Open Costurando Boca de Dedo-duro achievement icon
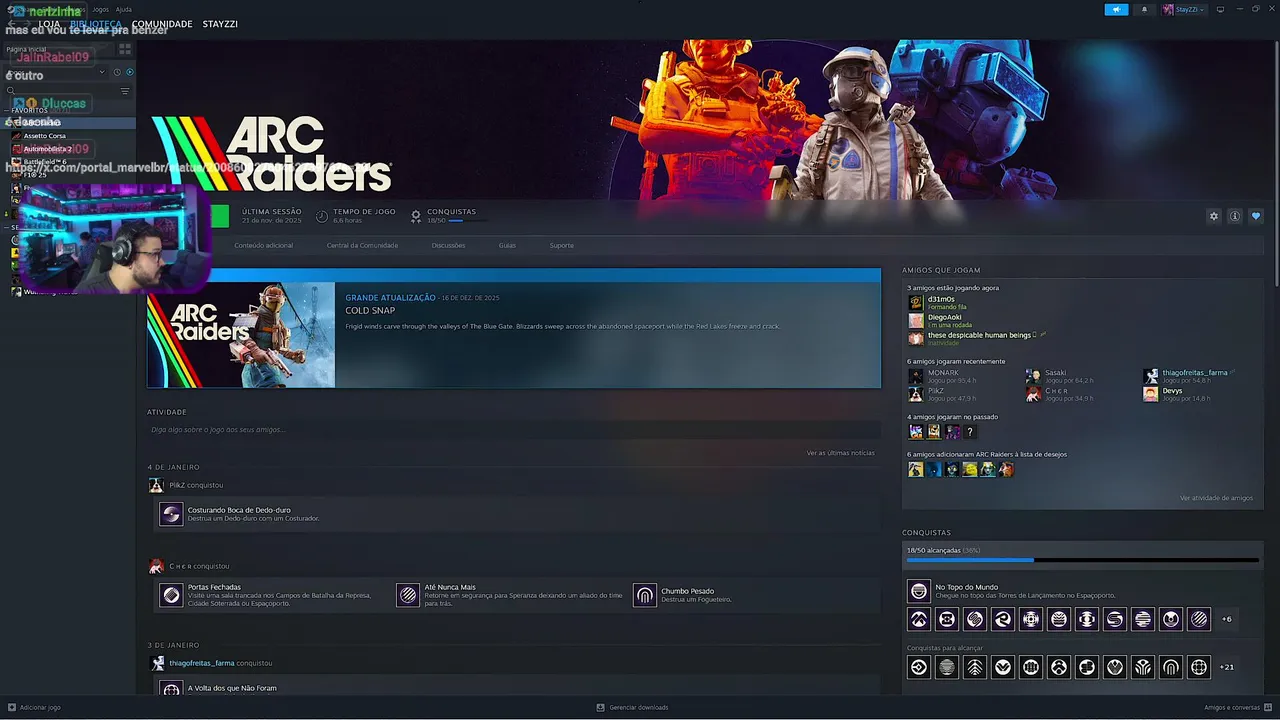The height and width of the screenshot is (720, 1280). [x=171, y=514]
